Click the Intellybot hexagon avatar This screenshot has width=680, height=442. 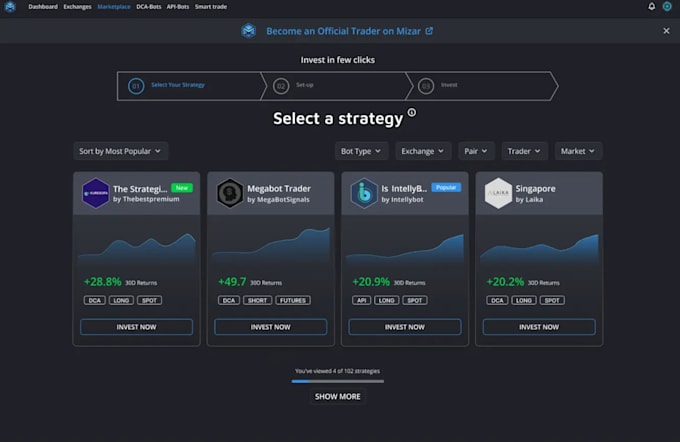(x=364, y=193)
